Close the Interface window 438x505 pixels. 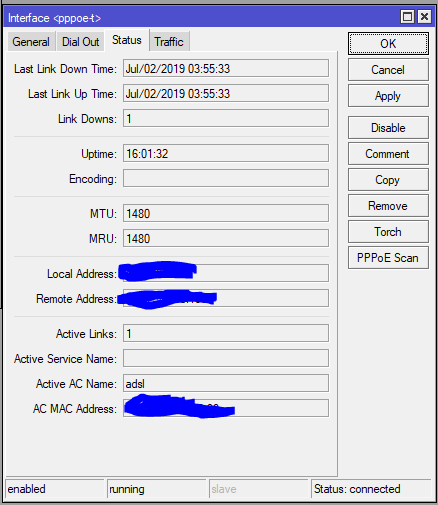point(424,17)
